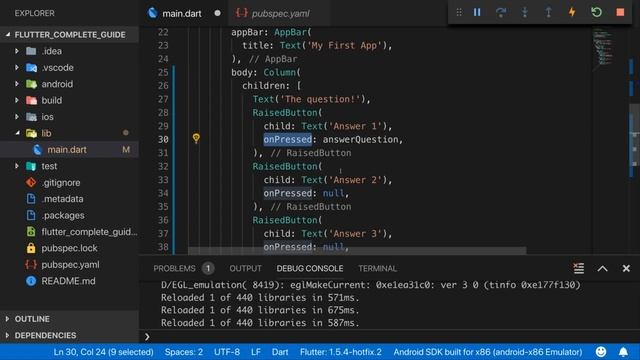The image size is (640, 360).
Task: Open notifications bell in status bar
Action: pyautogui.click(x=623, y=351)
